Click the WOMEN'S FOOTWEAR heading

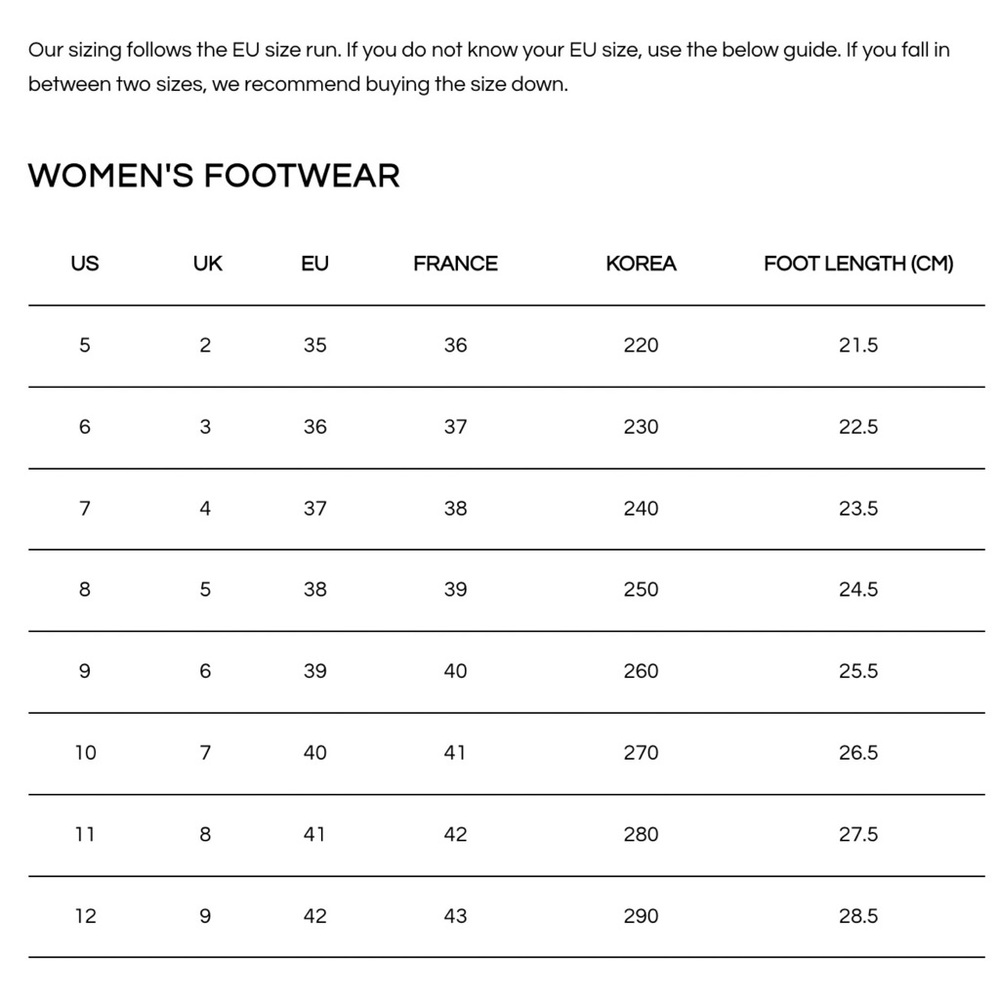coord(214,176)
